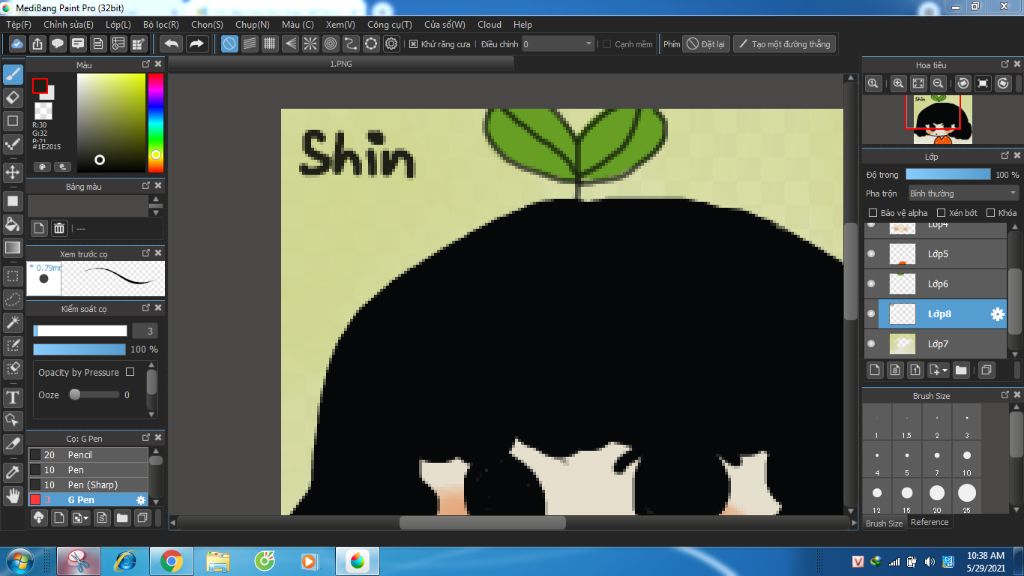Check the Khóa layer option
Image resolution: width=1024 pixels, height=576 pixels.
tap(991, 213)
